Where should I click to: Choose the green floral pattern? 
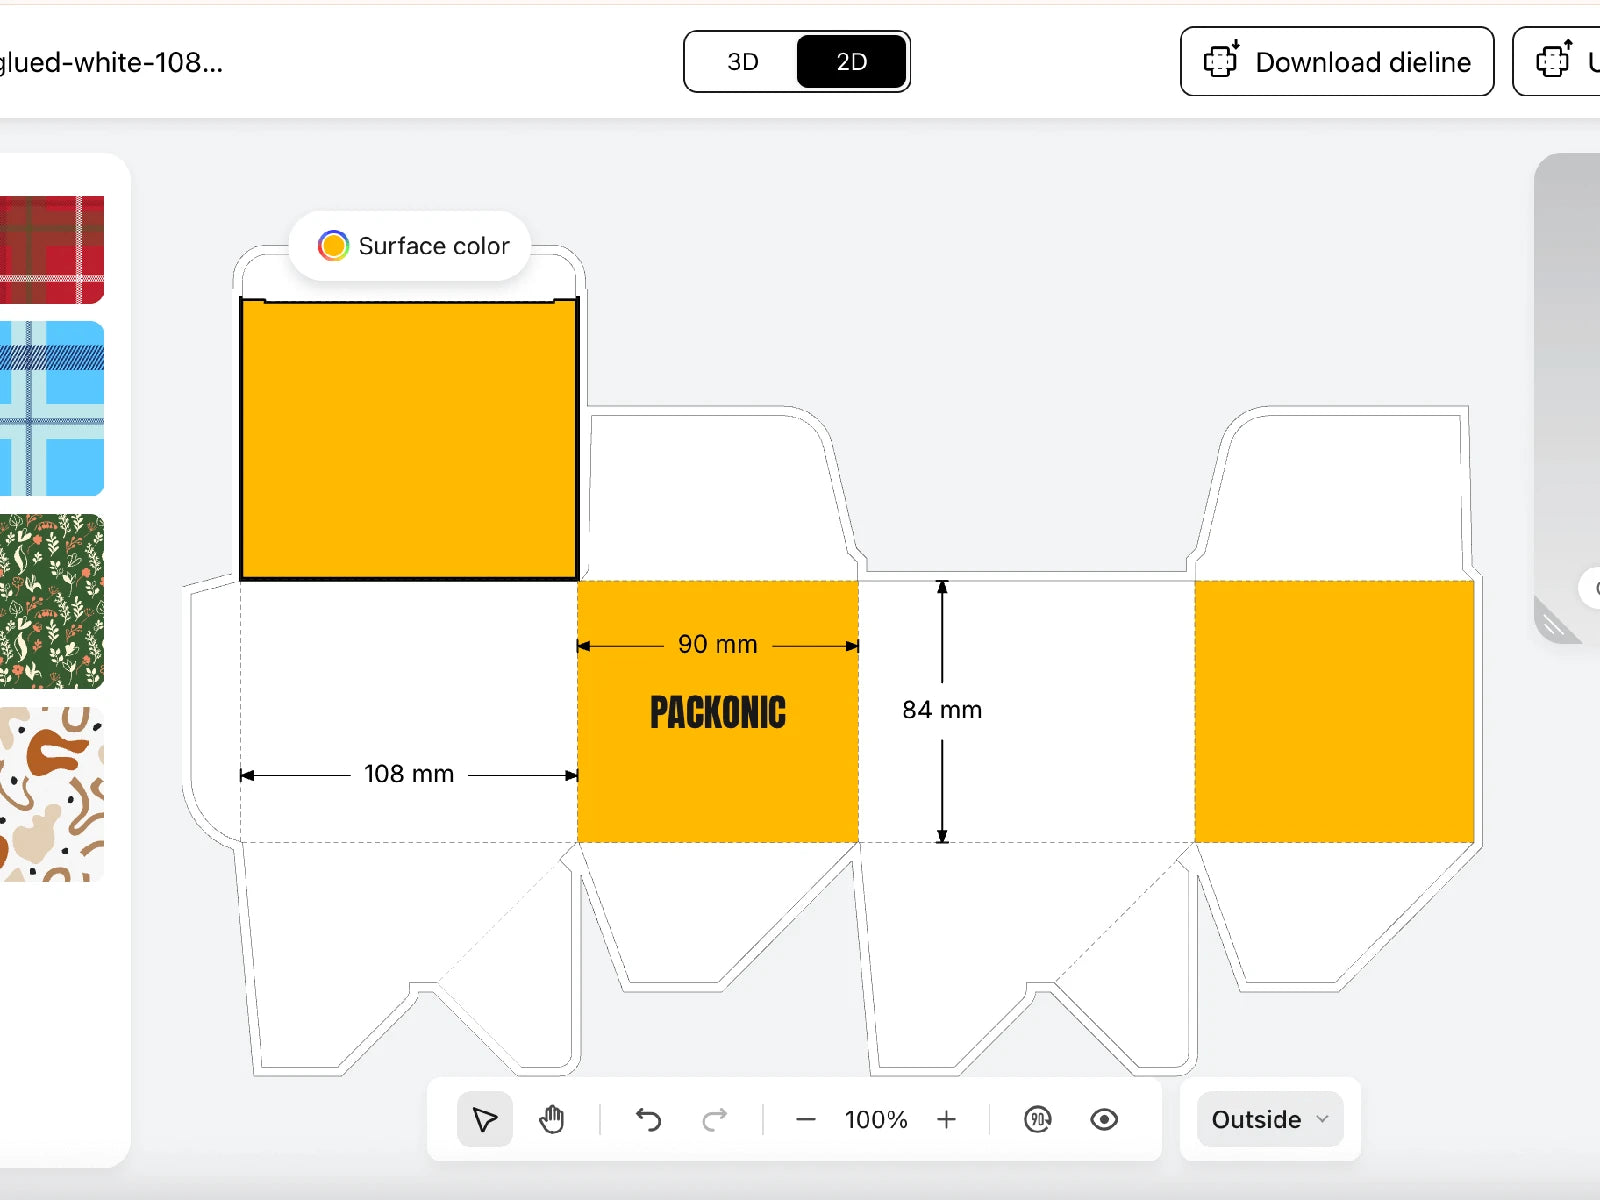[x=52, y=601]
